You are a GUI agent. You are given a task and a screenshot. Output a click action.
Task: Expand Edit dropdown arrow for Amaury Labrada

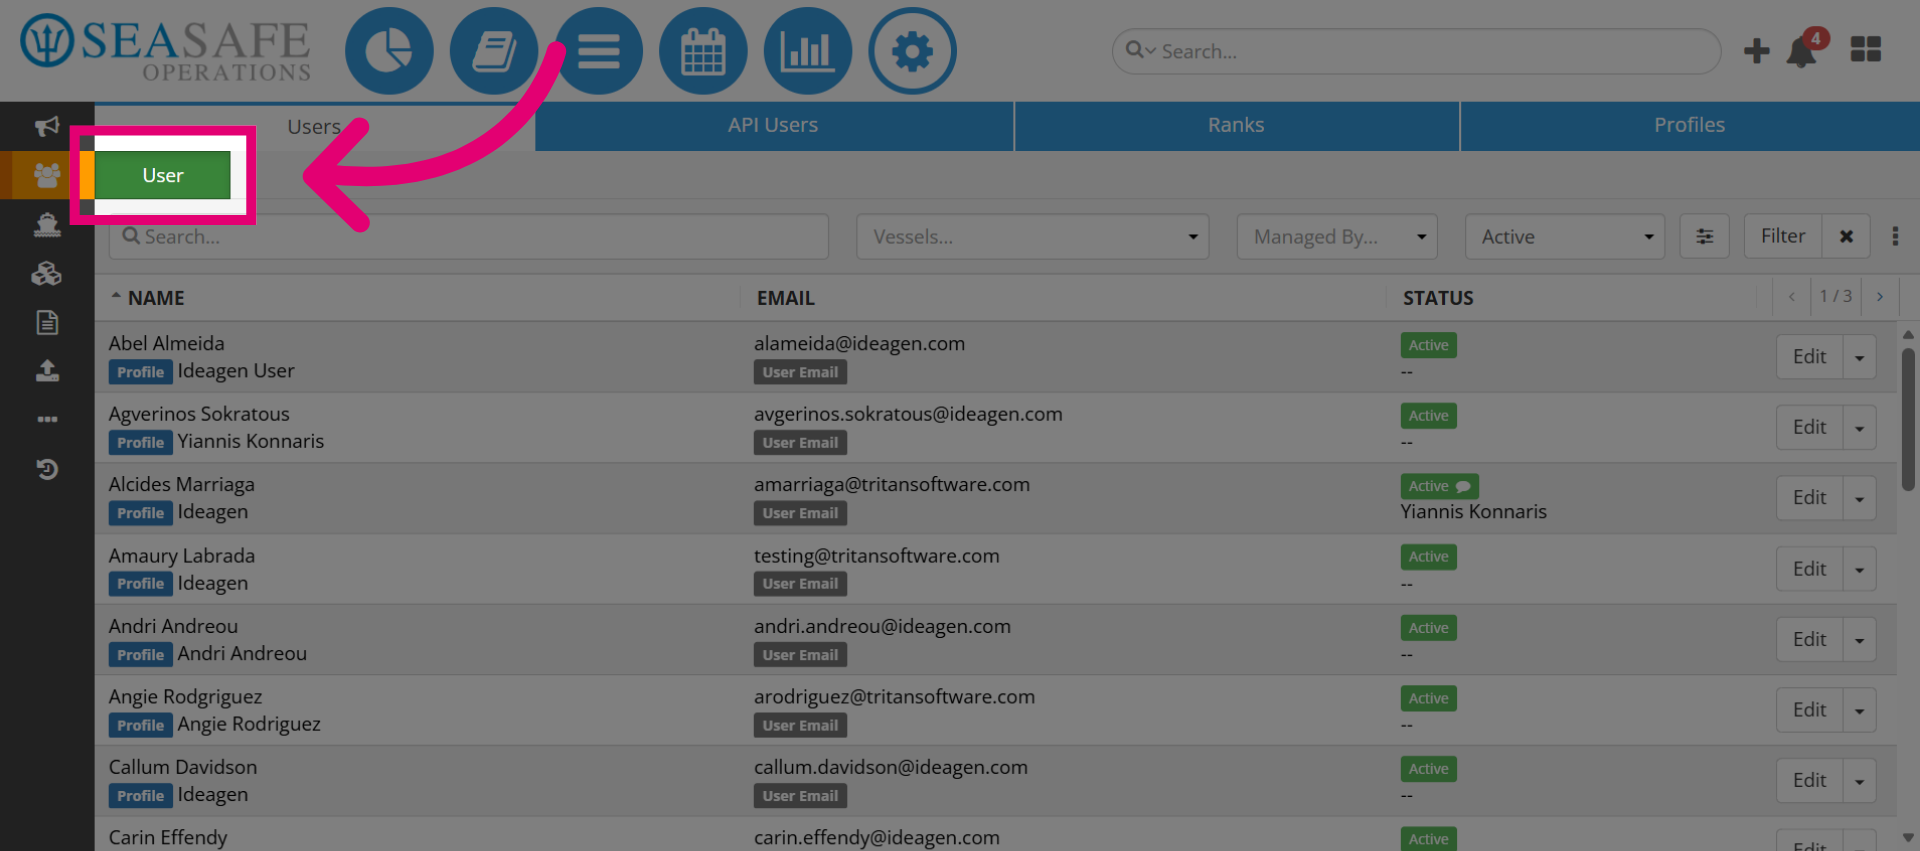point(1859,569)
